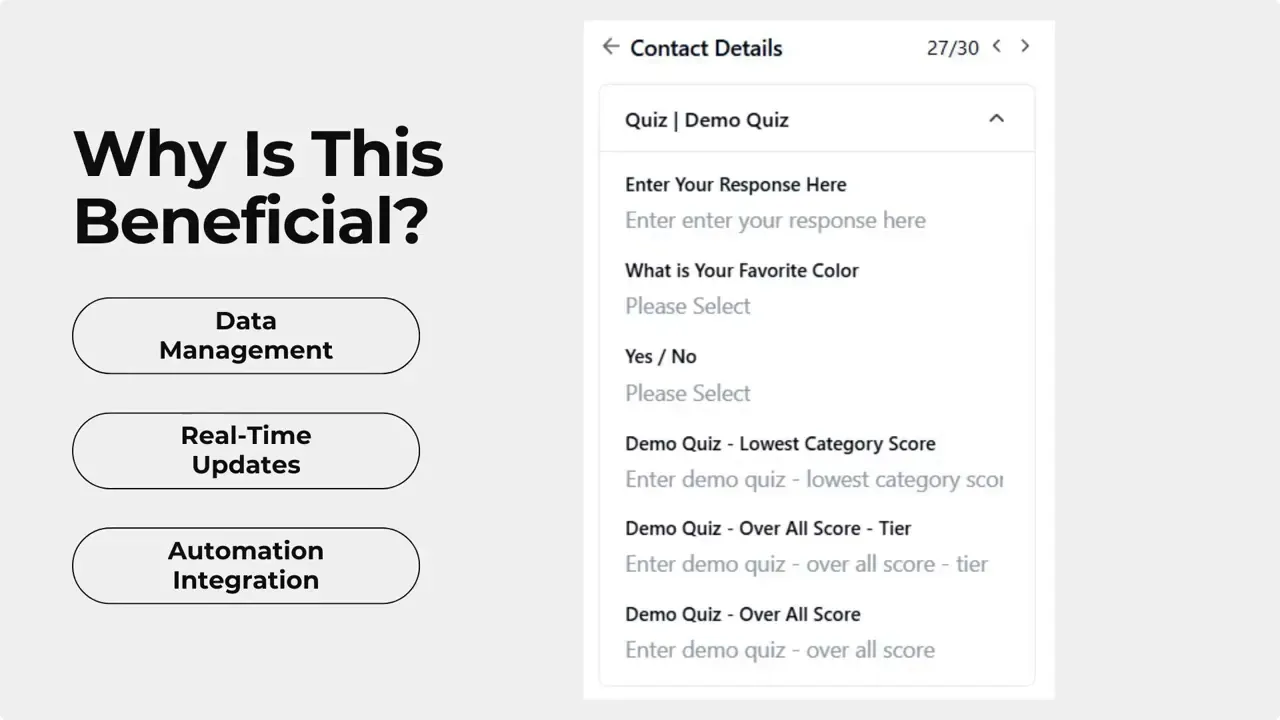Screen dimensions: 1280x720
Task: Select the Demo Quiz Over All Score input
Action: tap(779, 650)
